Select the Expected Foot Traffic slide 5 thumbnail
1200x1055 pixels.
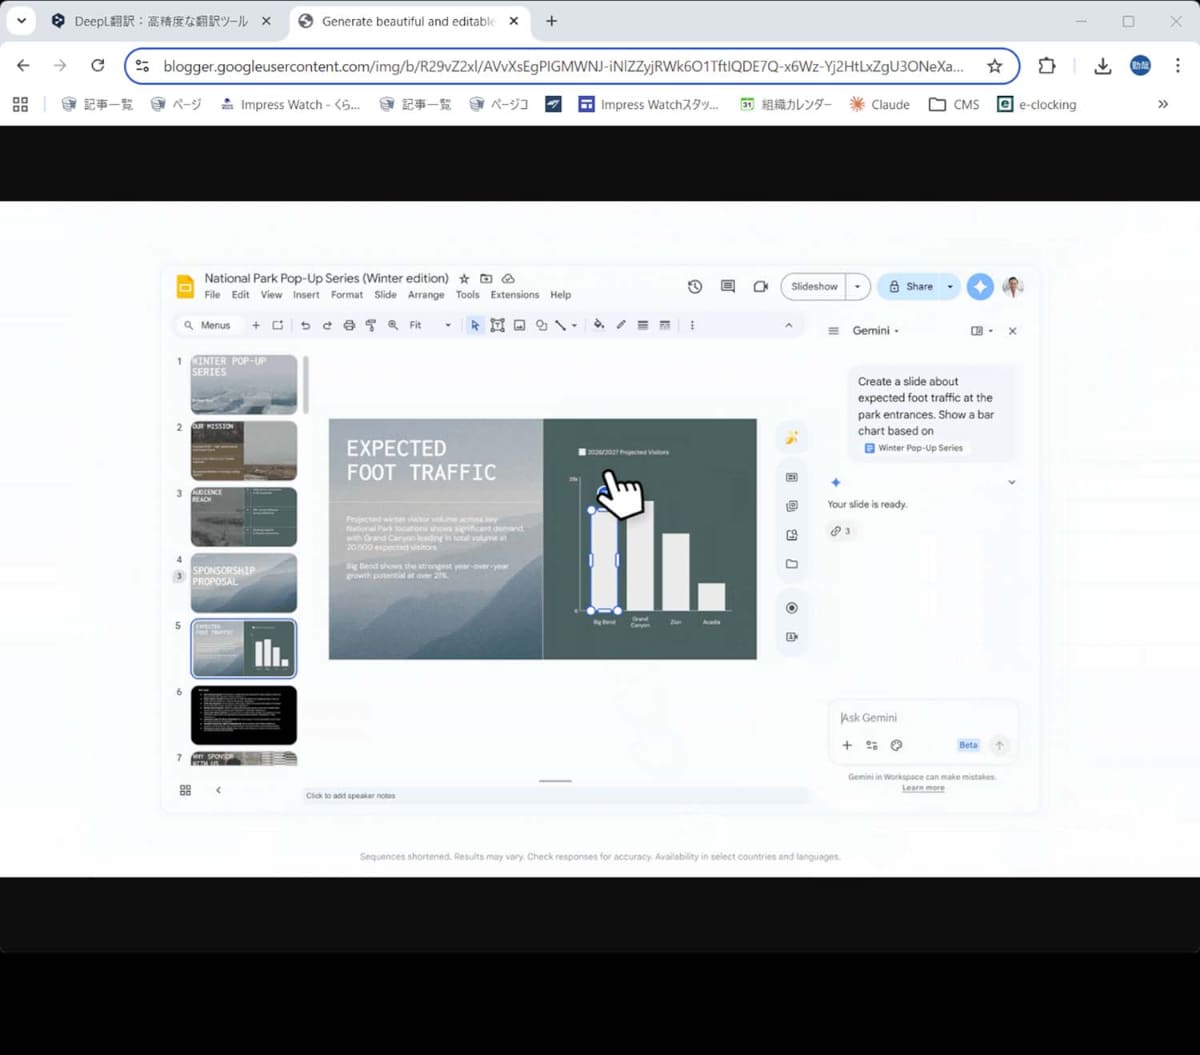pos(244,649)
